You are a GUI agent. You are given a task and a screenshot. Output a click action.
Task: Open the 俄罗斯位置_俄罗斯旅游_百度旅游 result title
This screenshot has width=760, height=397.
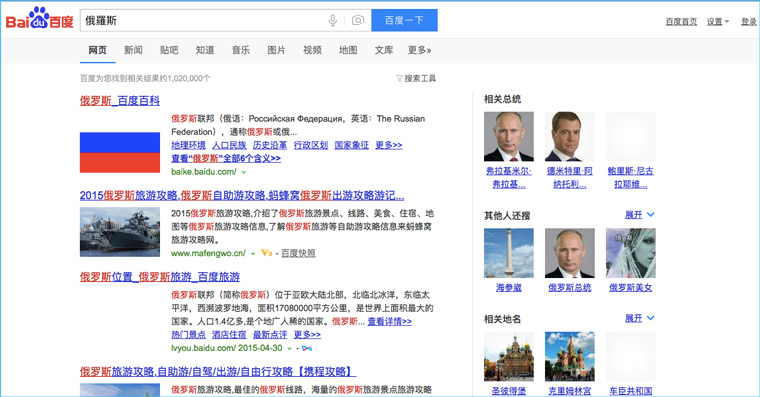point(160,277)
